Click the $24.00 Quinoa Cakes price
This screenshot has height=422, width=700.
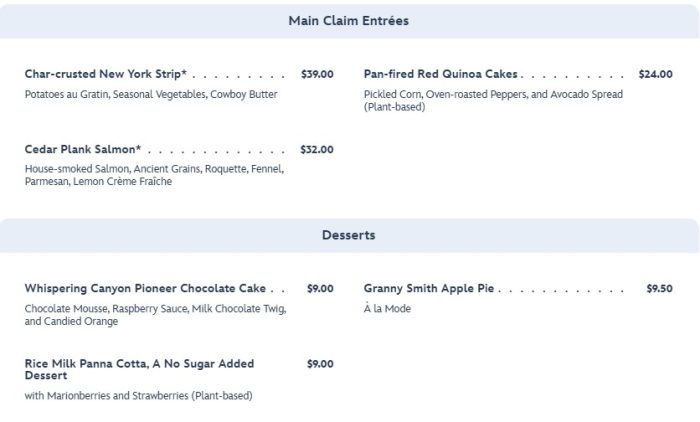pos(655,74)
